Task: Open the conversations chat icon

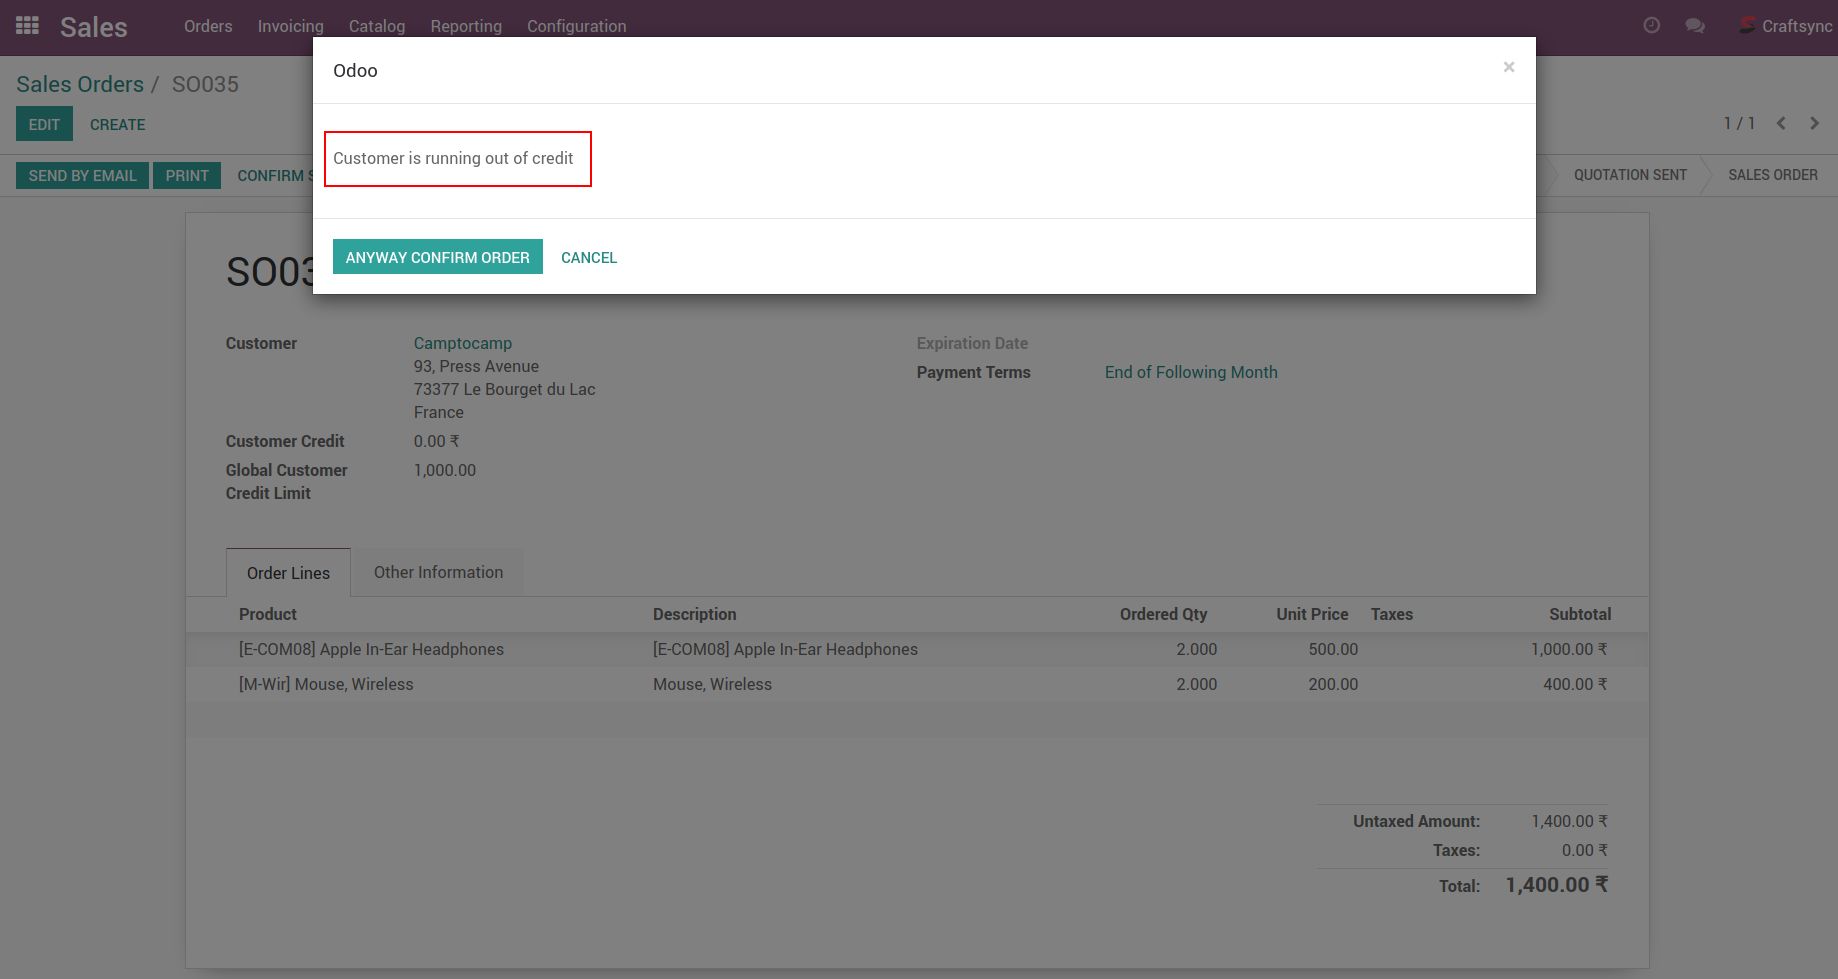Action: click(x=1694, y=26)
